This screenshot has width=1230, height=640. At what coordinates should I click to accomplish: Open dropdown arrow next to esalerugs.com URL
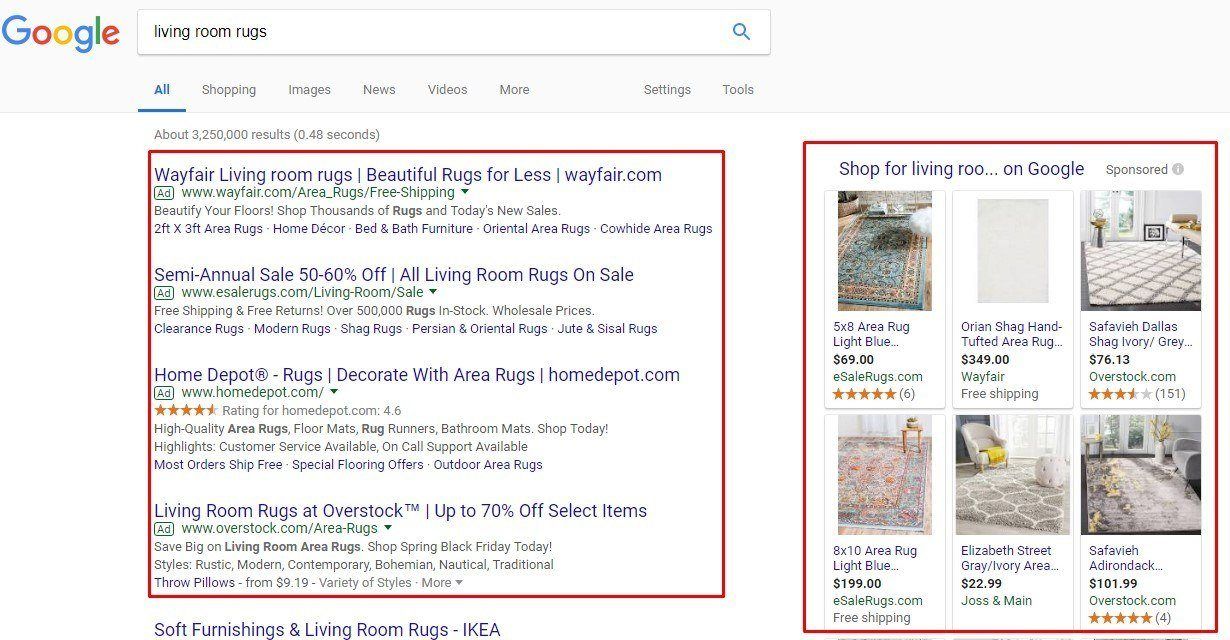coord(433,292)
